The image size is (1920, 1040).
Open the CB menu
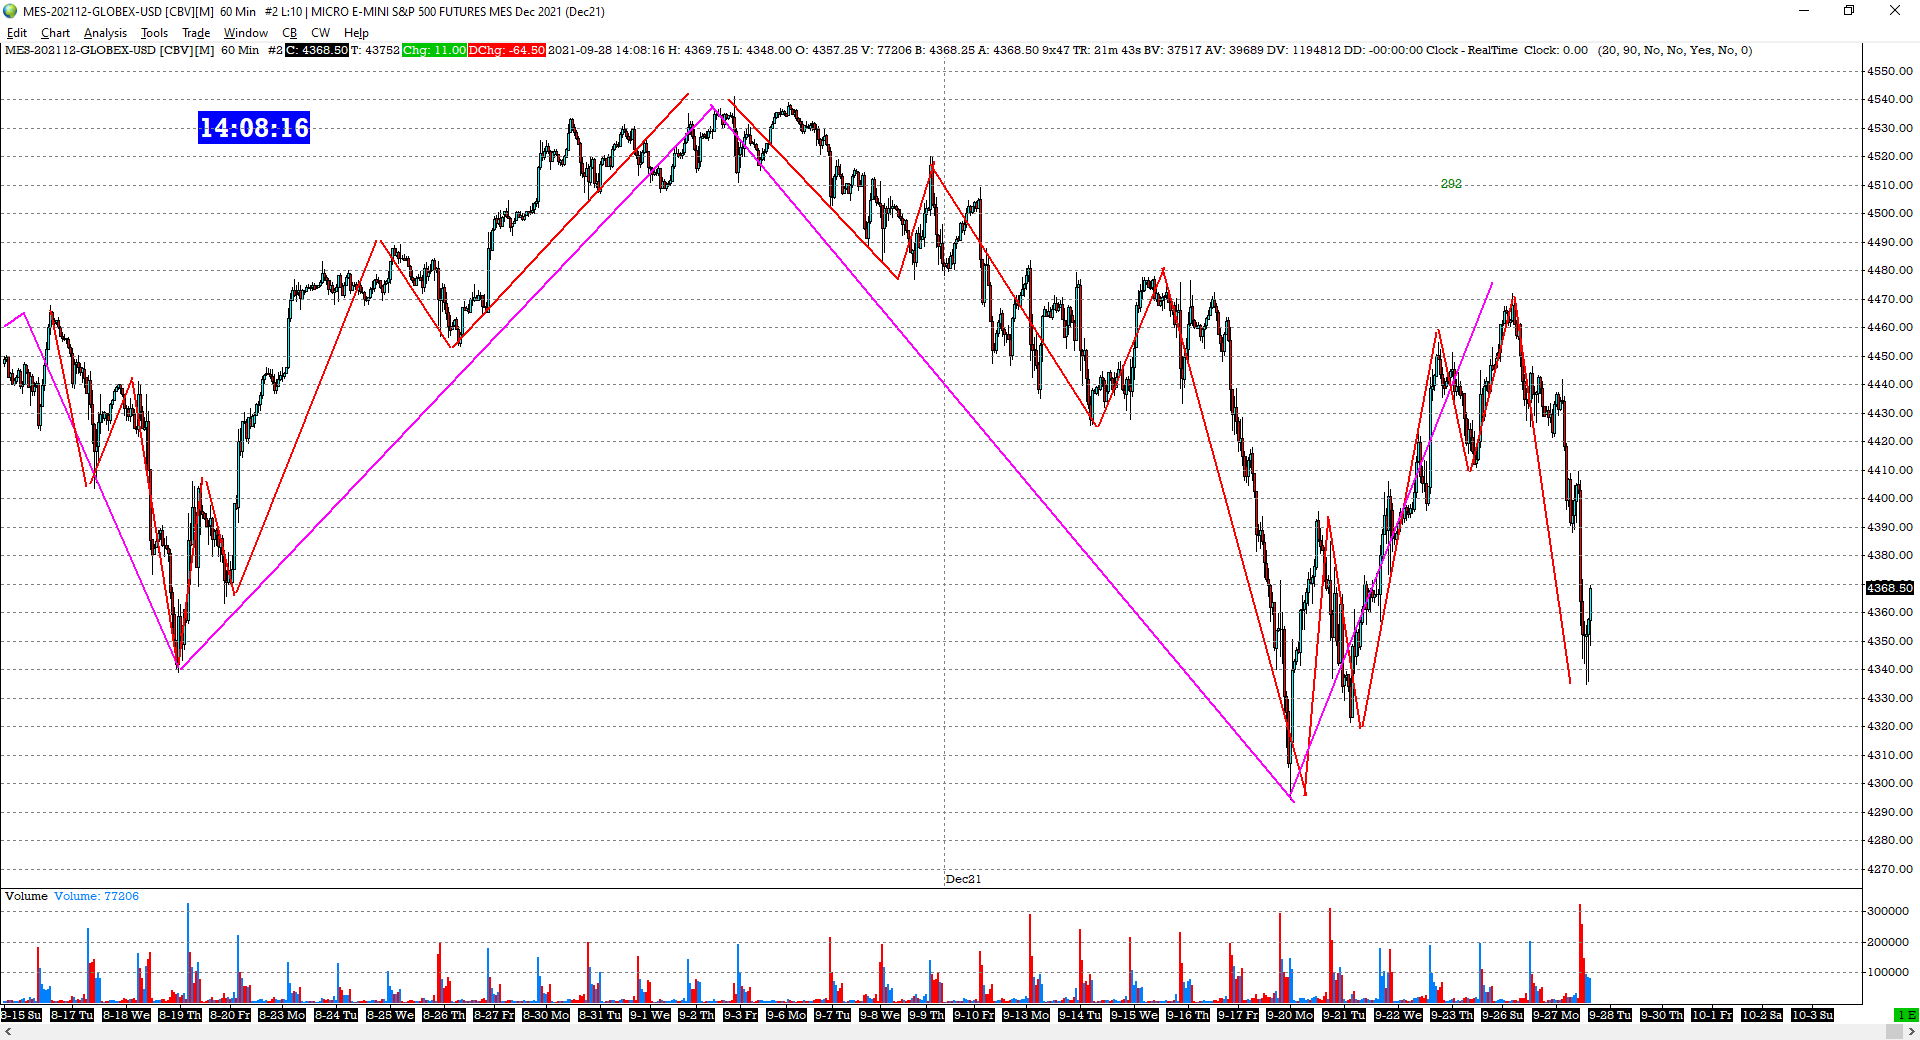[x=289, y=33]
